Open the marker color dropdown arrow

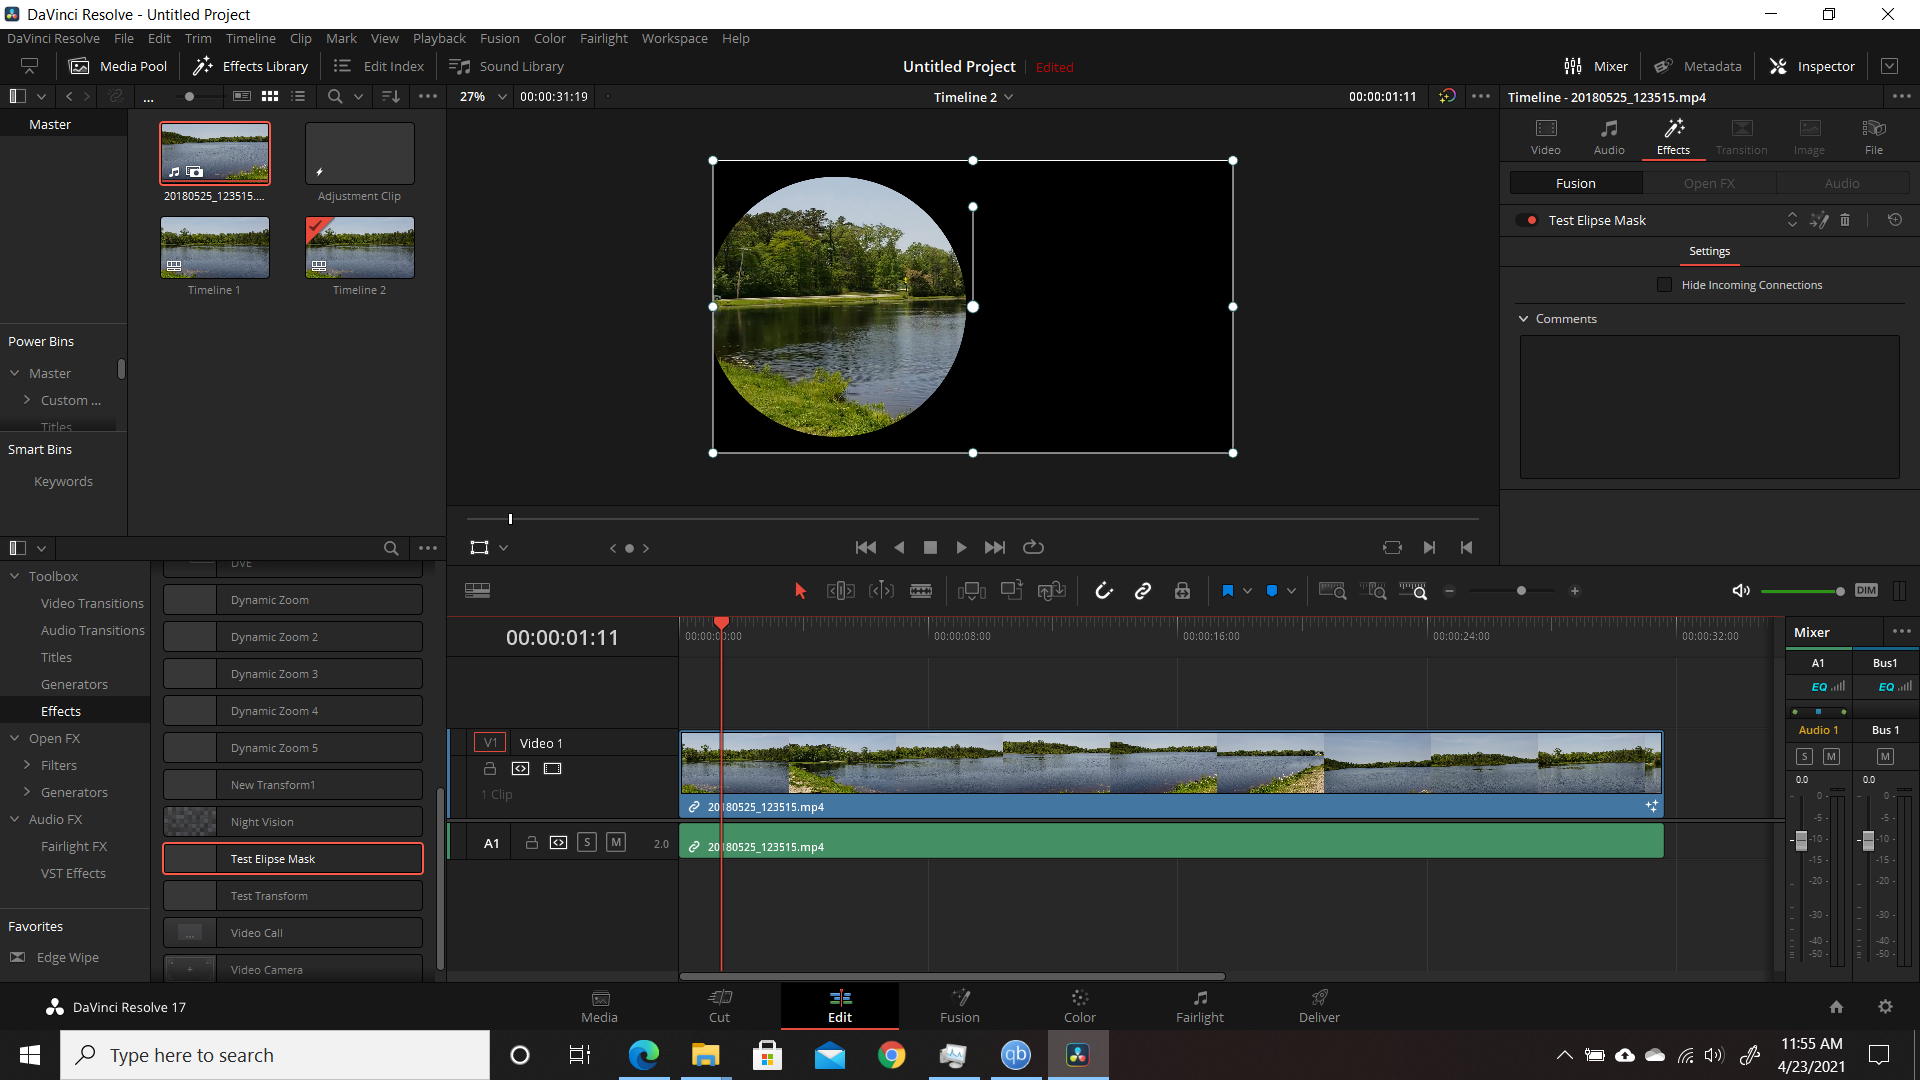[x=1291, y=591]
